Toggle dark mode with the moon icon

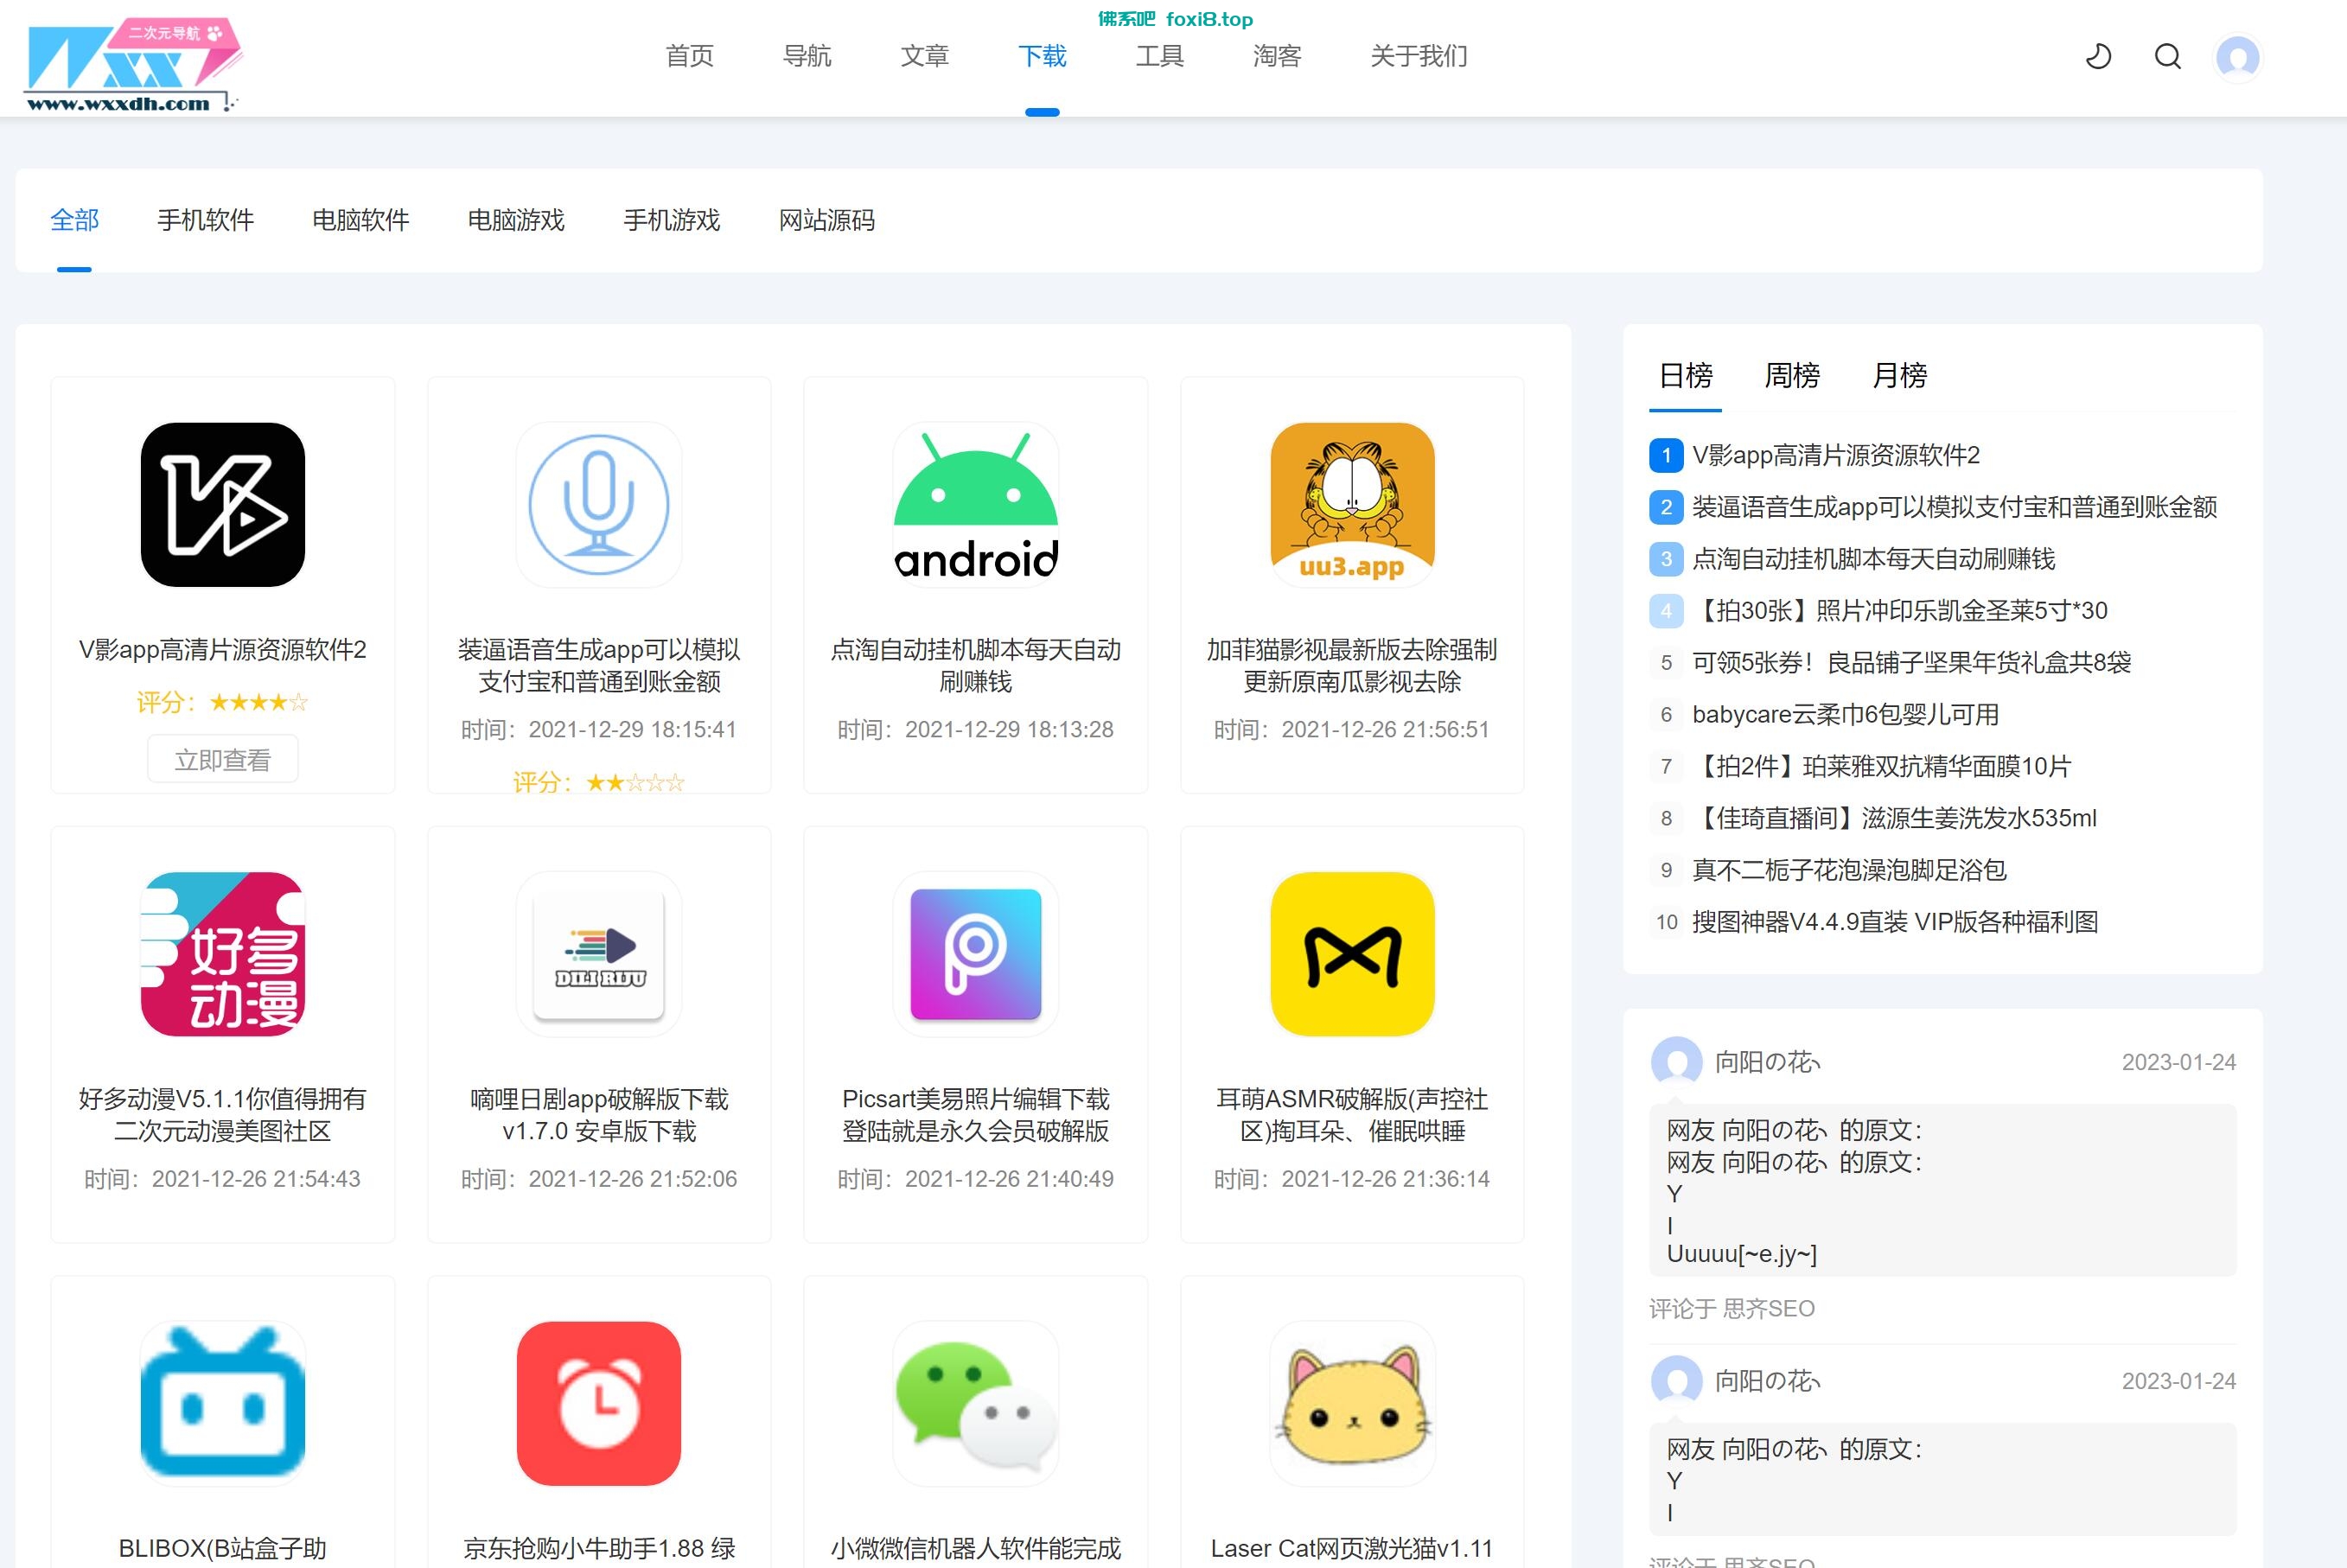point(2098,56)
